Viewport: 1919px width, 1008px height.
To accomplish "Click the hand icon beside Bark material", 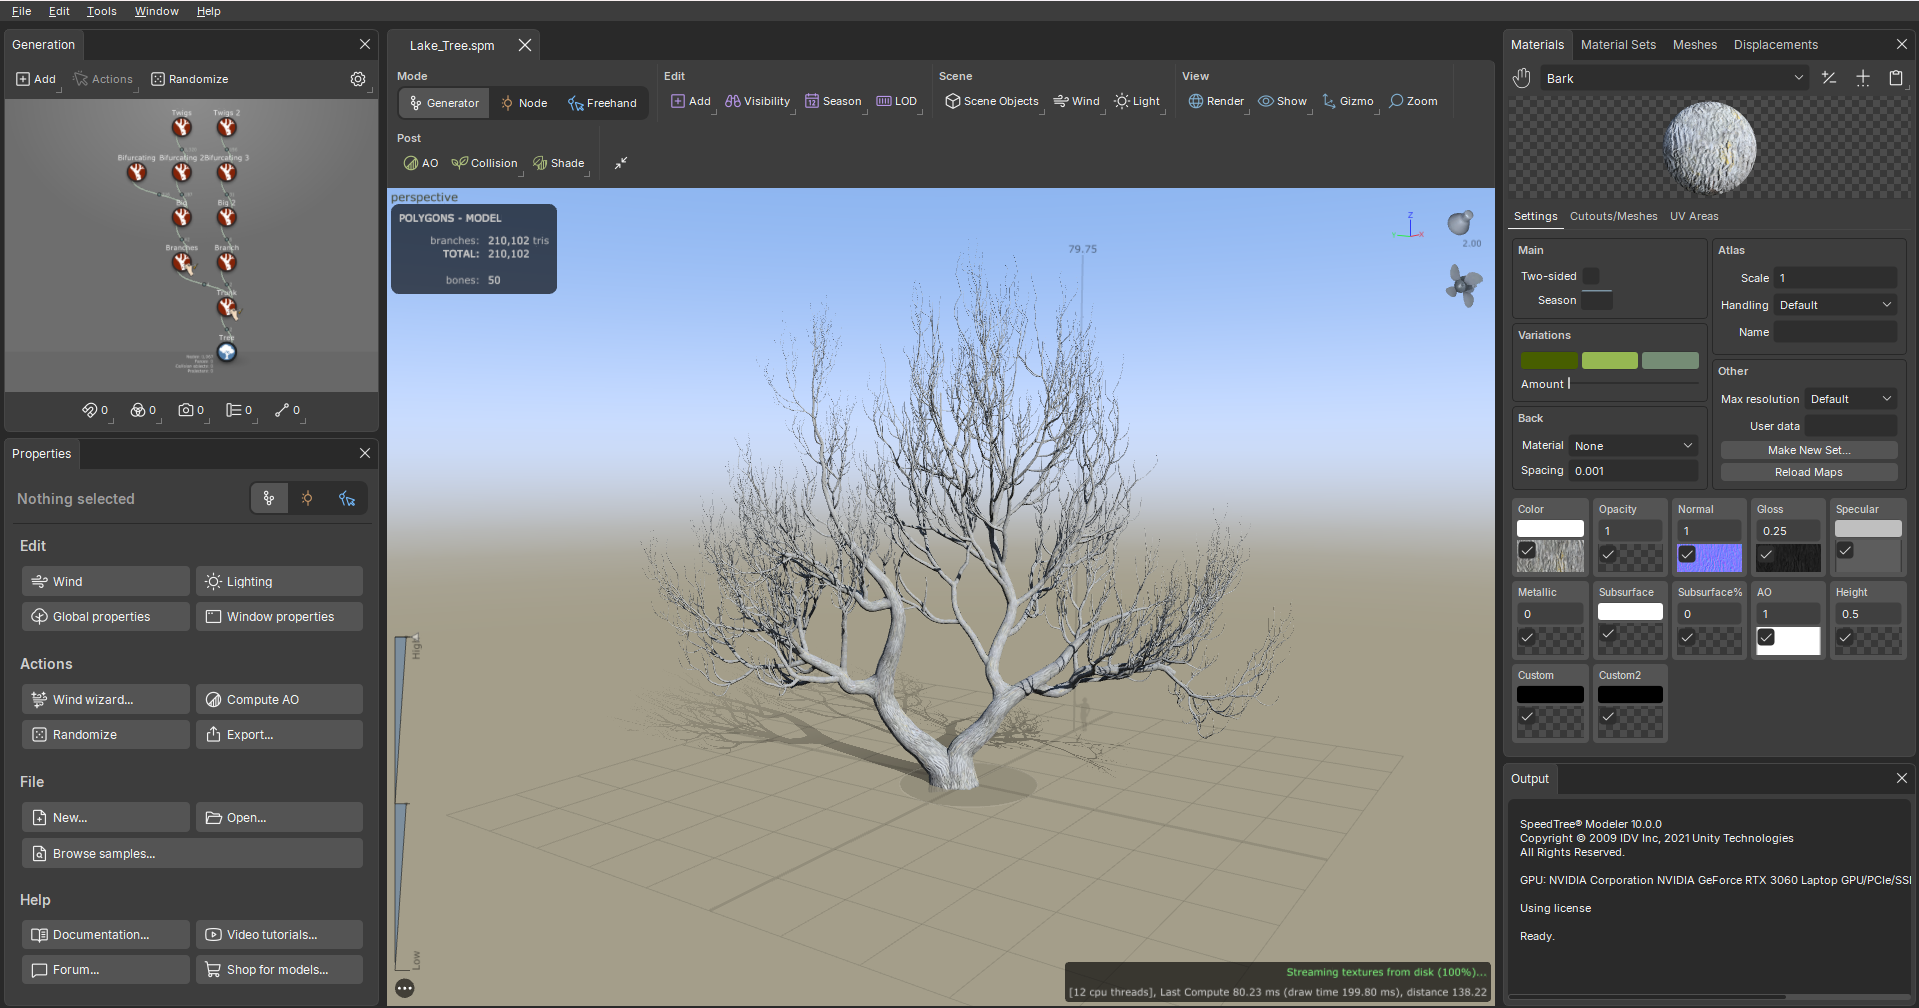I will [1522, 78].
